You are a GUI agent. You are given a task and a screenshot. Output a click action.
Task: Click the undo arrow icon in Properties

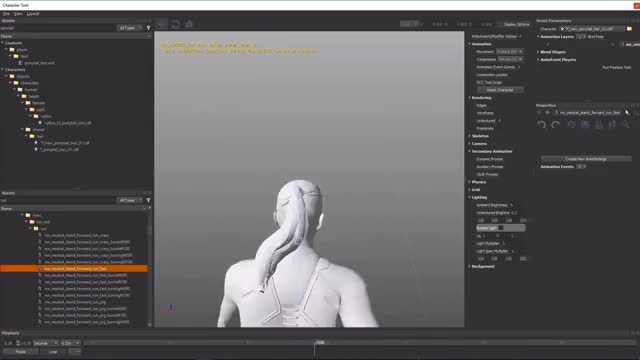click(x=542, y=124)
